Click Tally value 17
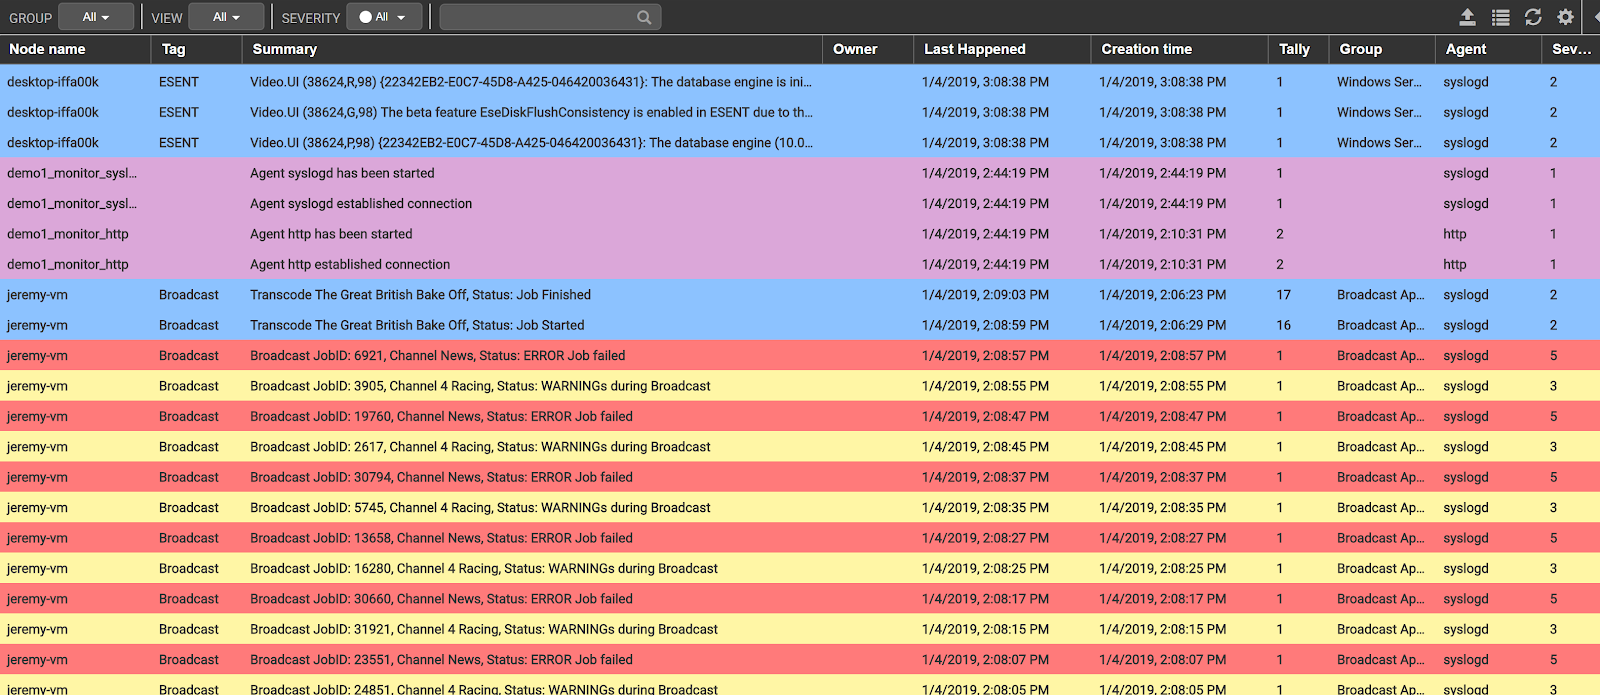Screen dimensions: 1600x695 pos(1283,295)
